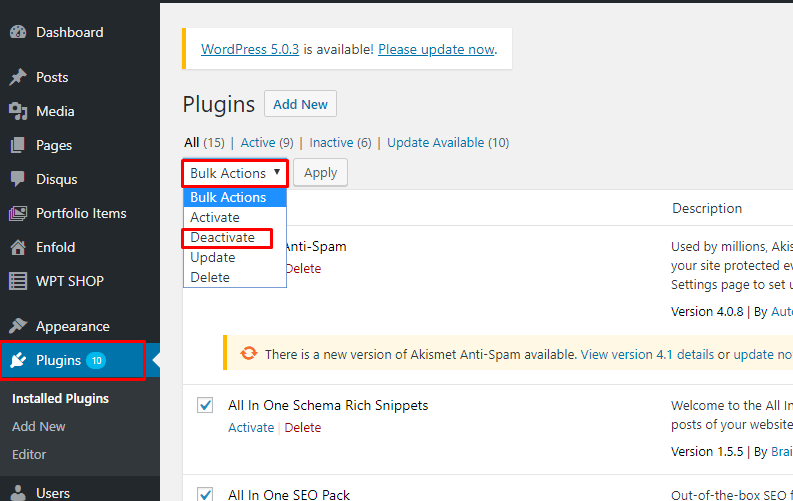
Task: Open View version 4.1 details link
Action: (x=647, y=354)
